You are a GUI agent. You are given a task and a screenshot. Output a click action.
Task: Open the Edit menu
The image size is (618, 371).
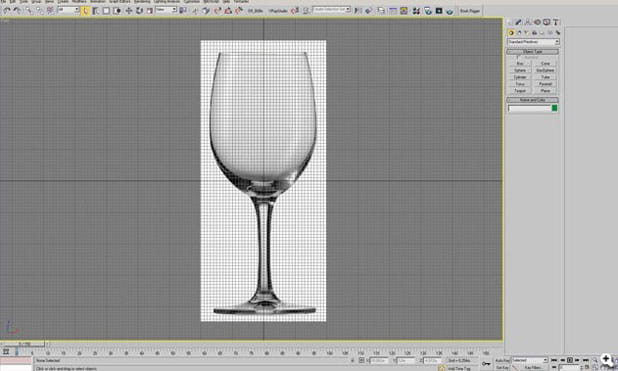[13, 2]
